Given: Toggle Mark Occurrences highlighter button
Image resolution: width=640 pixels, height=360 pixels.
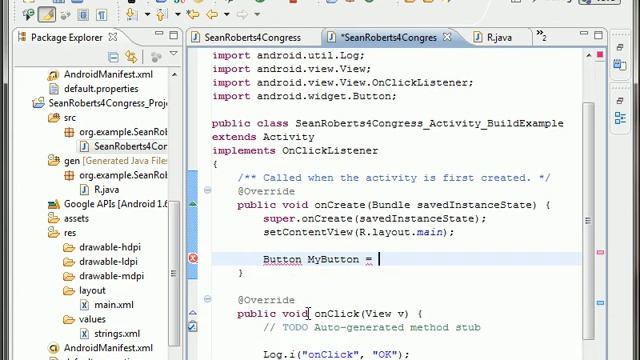Looking at the screenshot, I should click(x=47, y=15).
